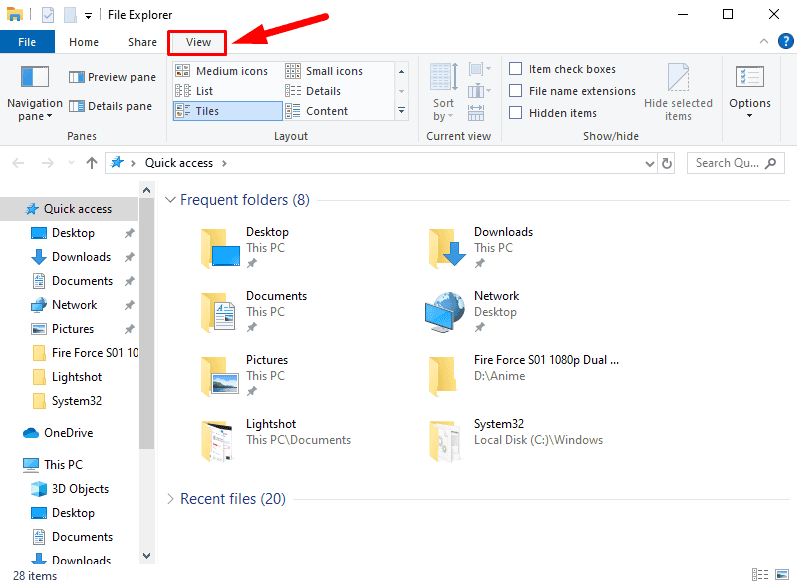Select Lightshot in navigation pane
The height and width of the screenshot is (585, 797).
tap(77, 377)
